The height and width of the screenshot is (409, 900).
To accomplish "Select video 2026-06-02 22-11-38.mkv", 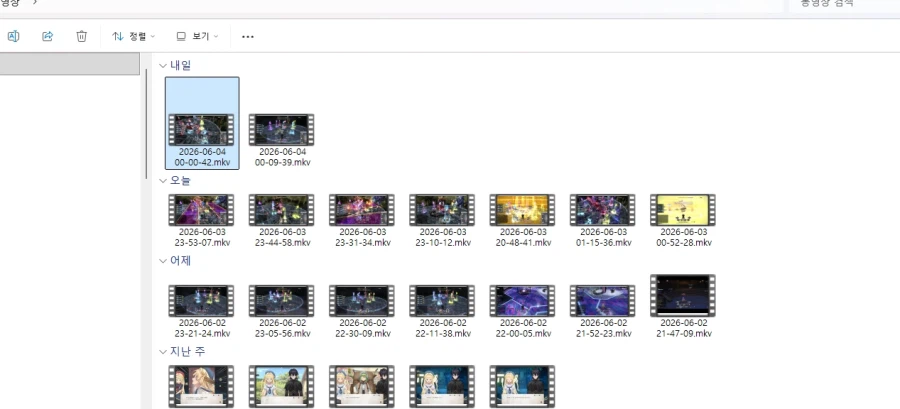I will tap(443, 311).
